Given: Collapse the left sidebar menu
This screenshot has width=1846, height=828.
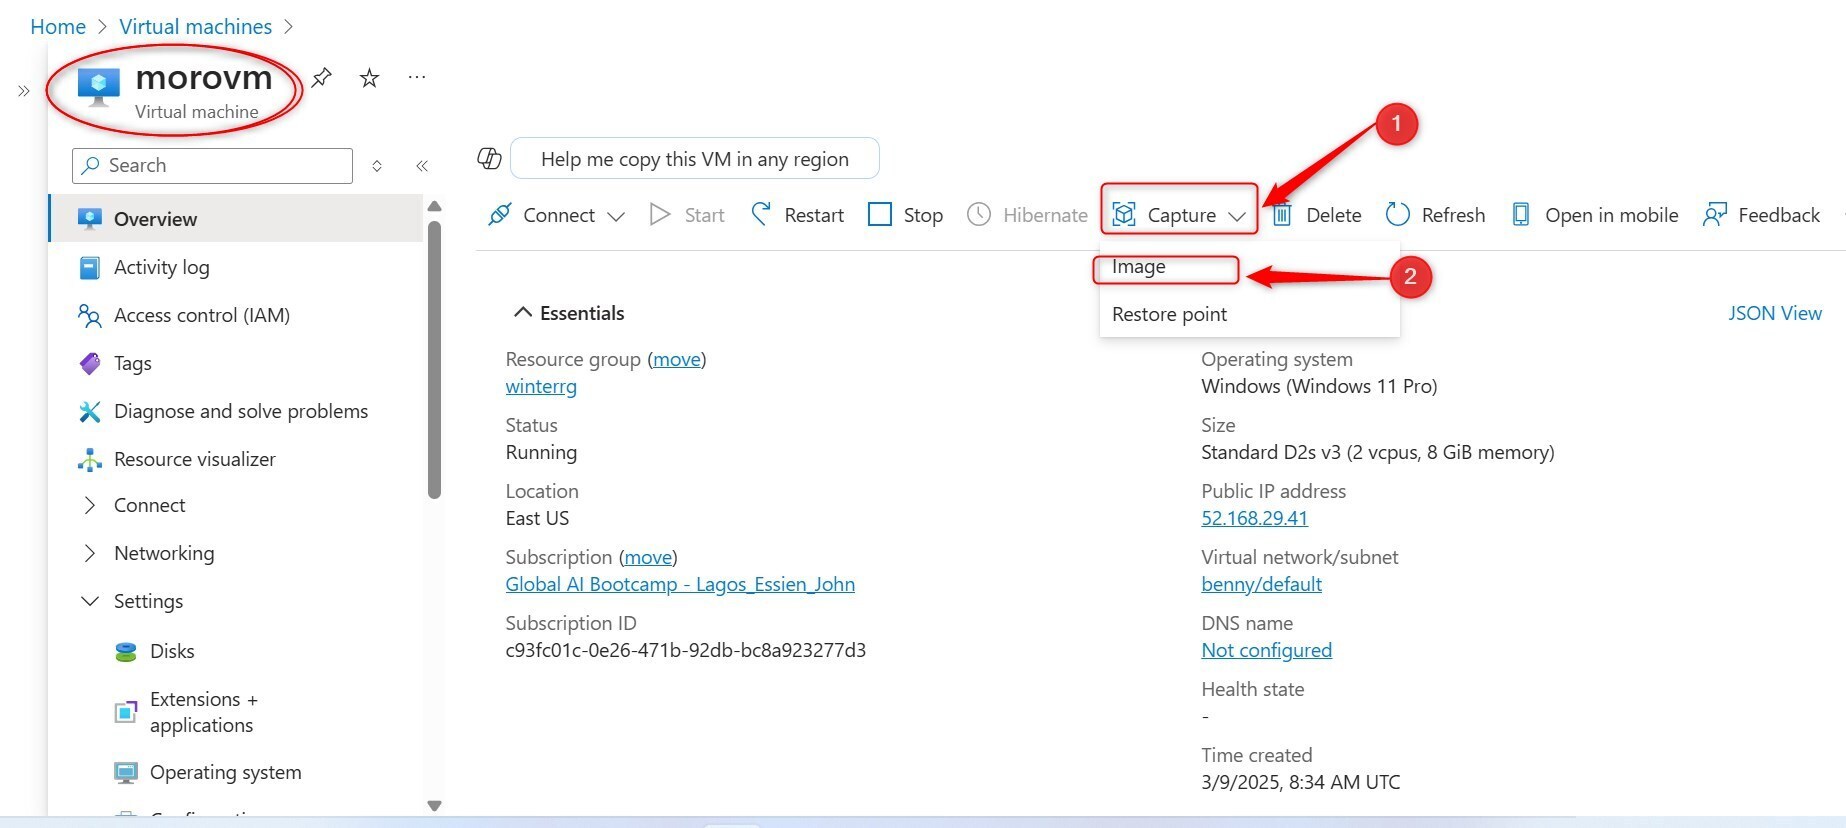Looking at the screenshot, I should pyautogui.click(x=422, y=166).
